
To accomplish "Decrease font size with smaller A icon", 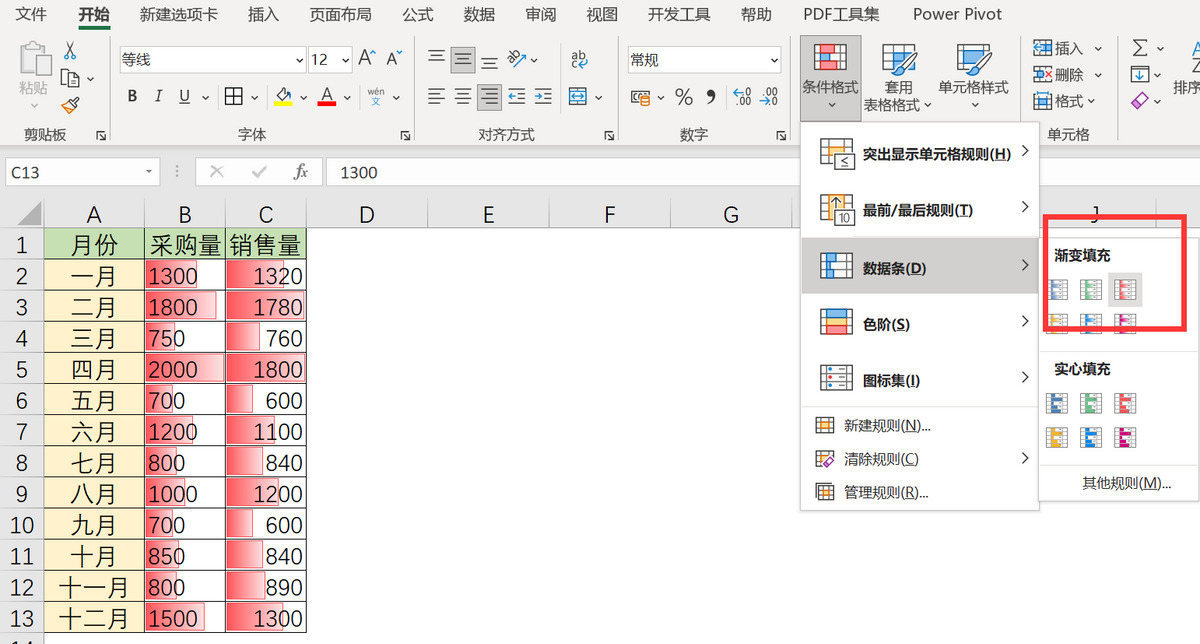I will click(394, 59).
